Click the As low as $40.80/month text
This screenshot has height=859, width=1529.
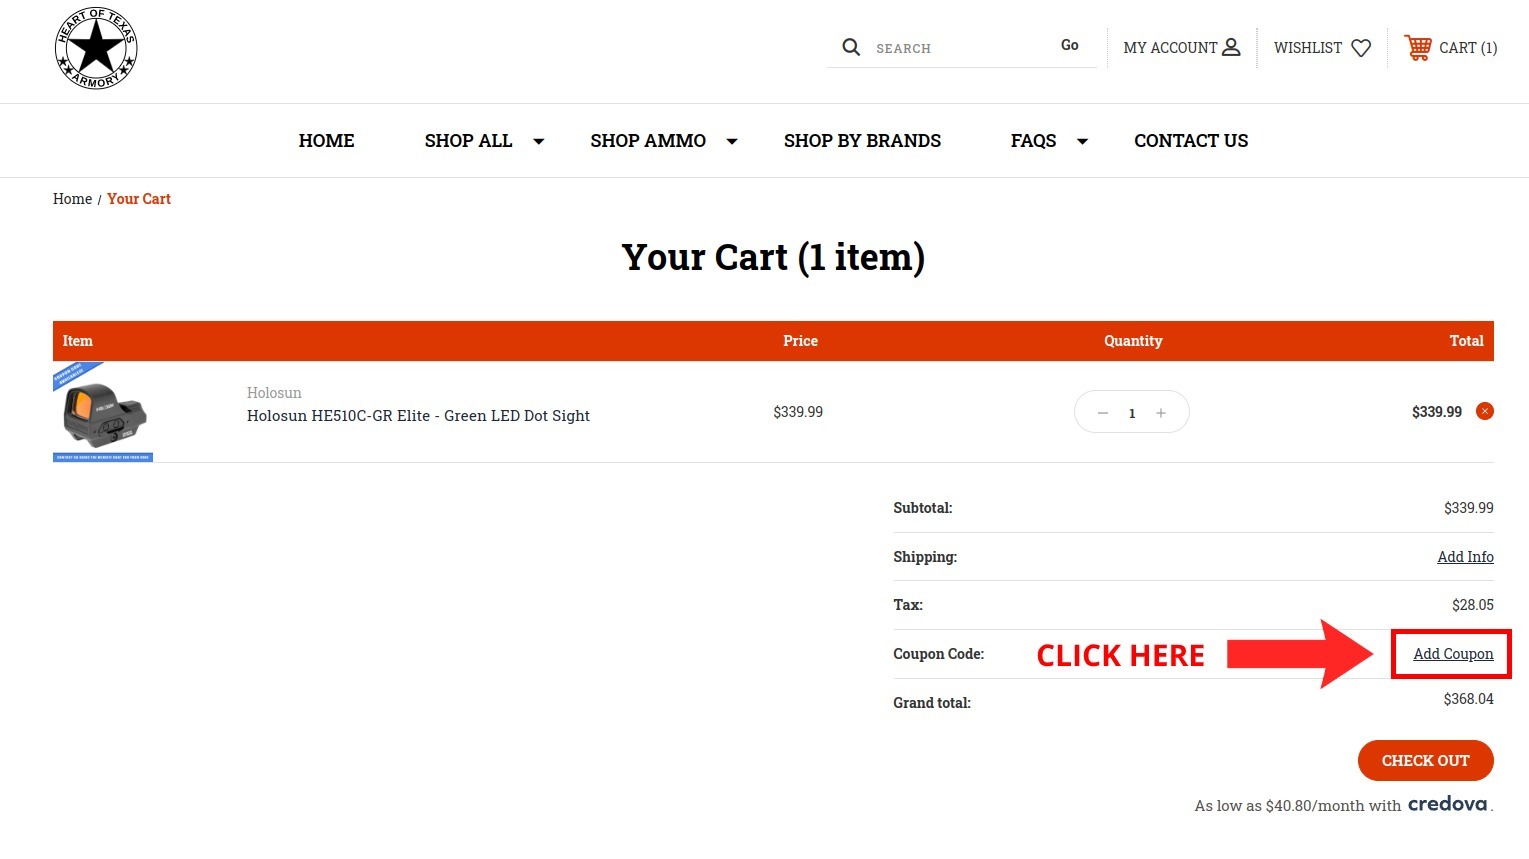tap(1297, 806)
